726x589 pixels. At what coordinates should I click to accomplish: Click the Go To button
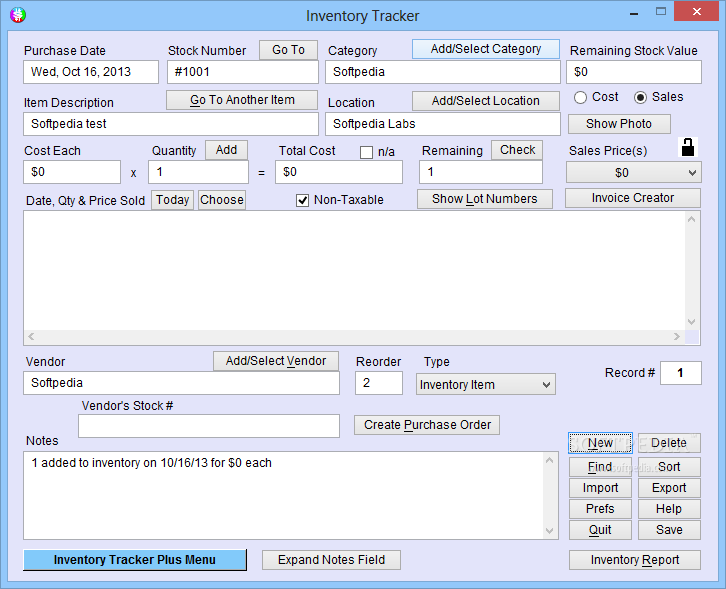tap(288, 50)
